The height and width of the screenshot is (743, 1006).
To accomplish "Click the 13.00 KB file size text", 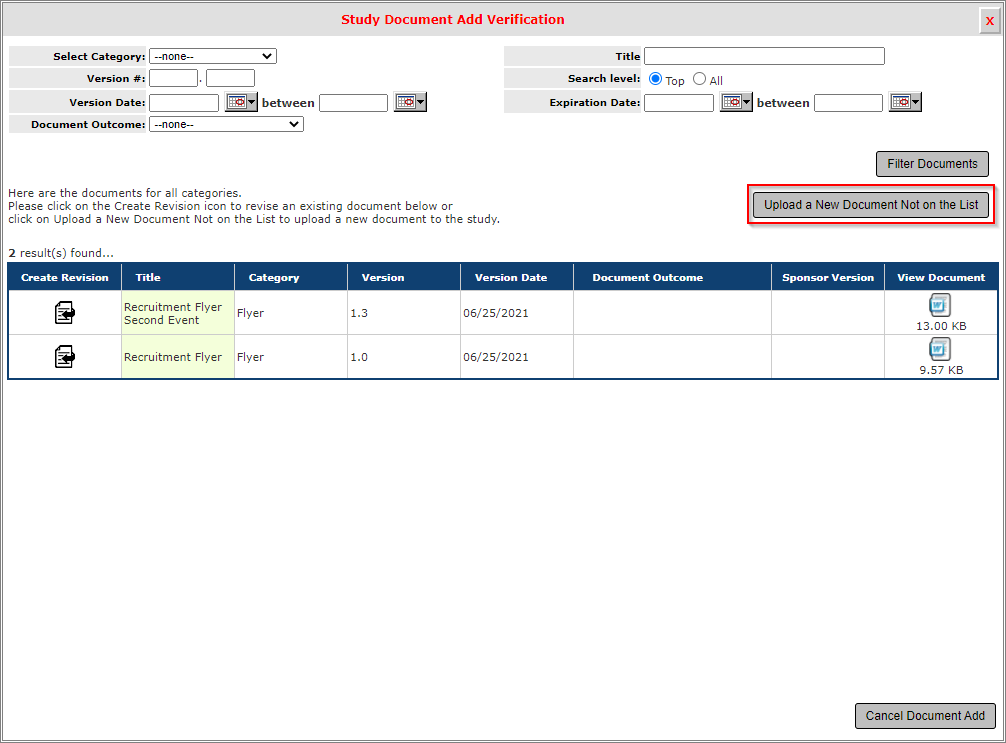I will pyautogui.click(x=941, y=326).
